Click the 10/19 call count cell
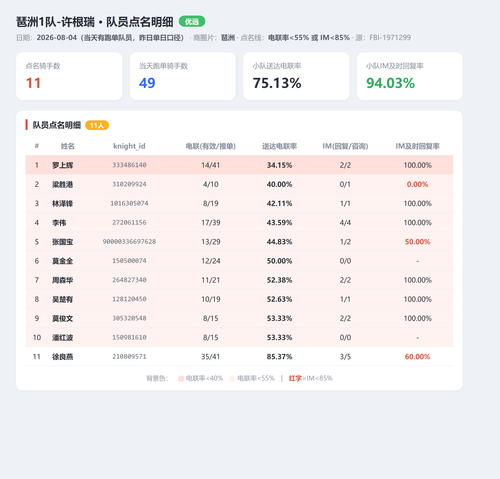Screen dimensions: 500x479 point(211,299)
